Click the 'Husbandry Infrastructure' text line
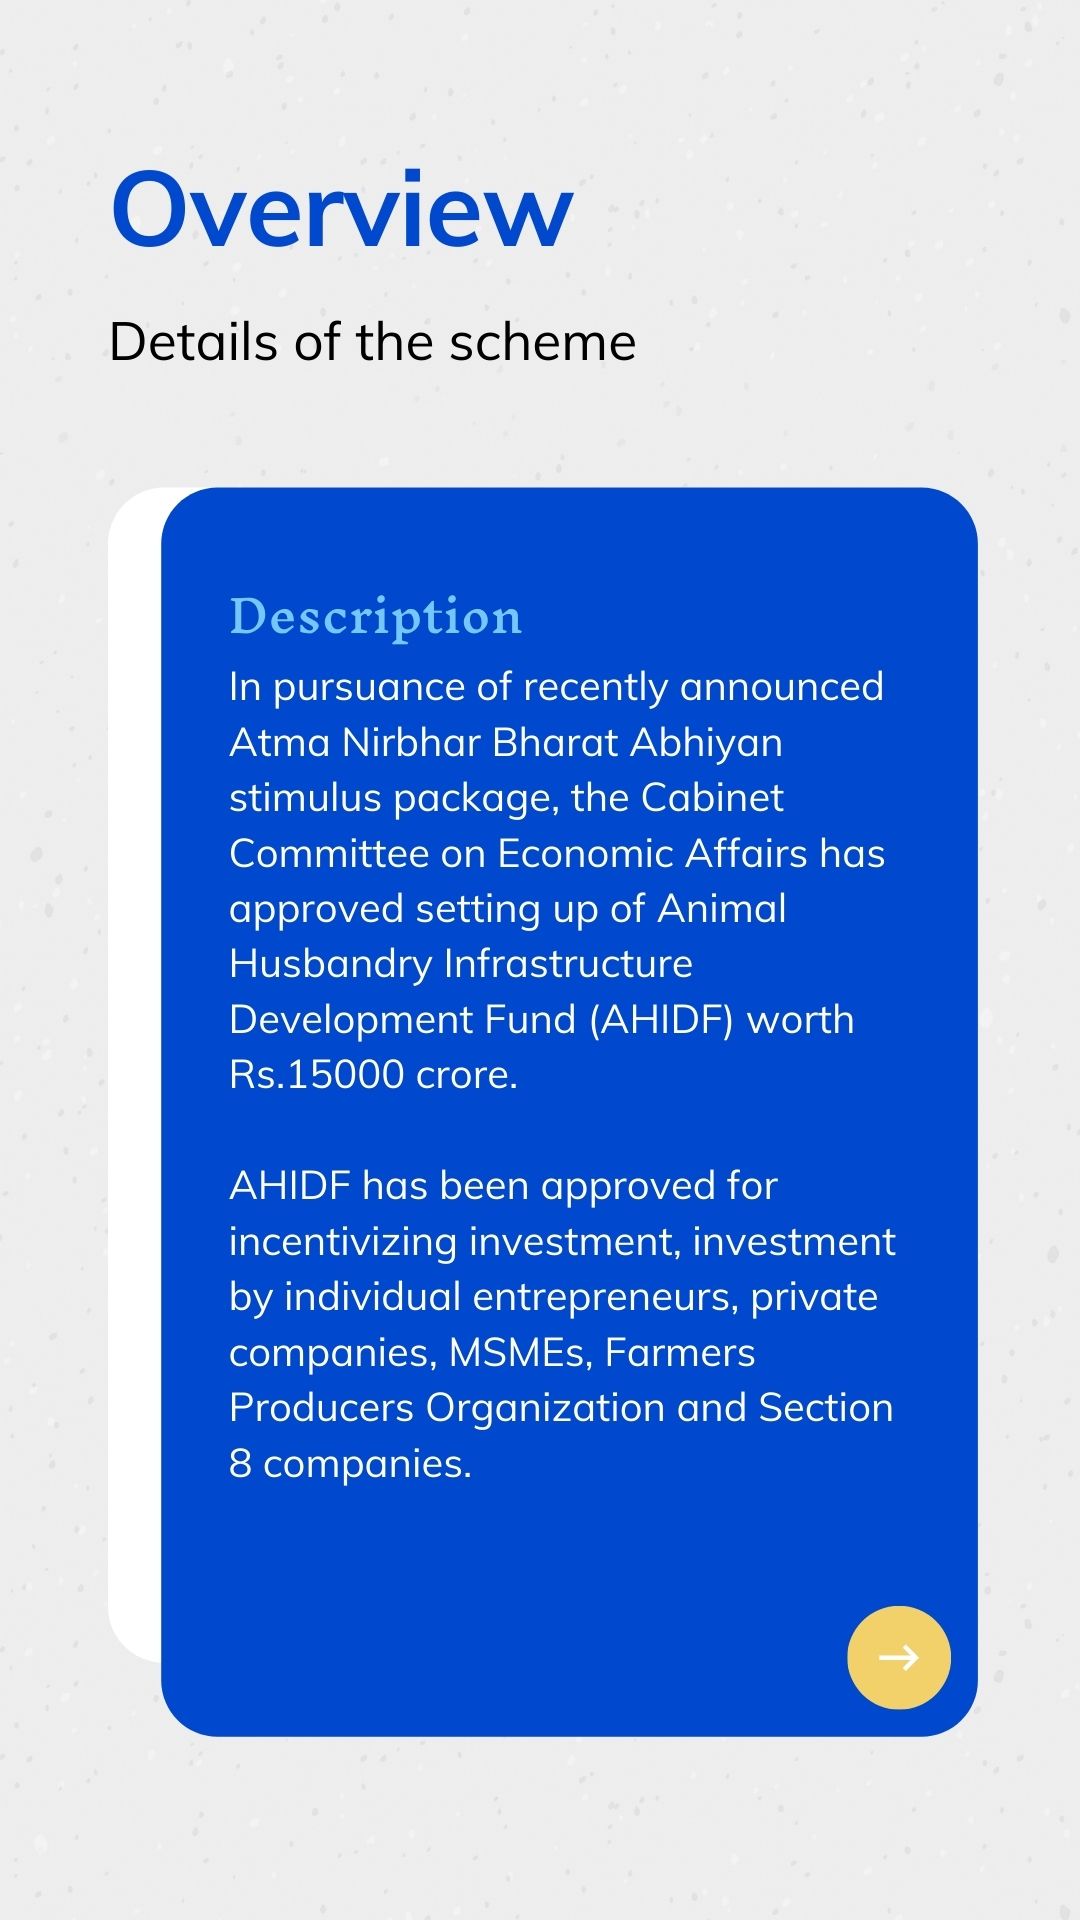This screenshot has height=1920, width=1080. coord(461,964)
